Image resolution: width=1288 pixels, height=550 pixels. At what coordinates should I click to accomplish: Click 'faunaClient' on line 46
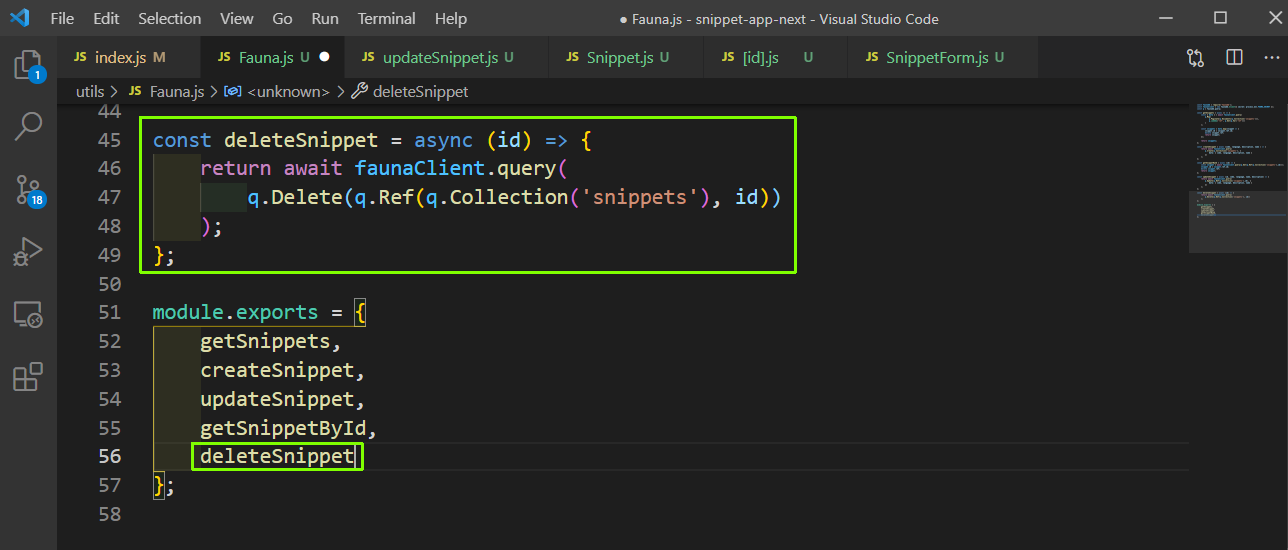[x=420, y=169]
